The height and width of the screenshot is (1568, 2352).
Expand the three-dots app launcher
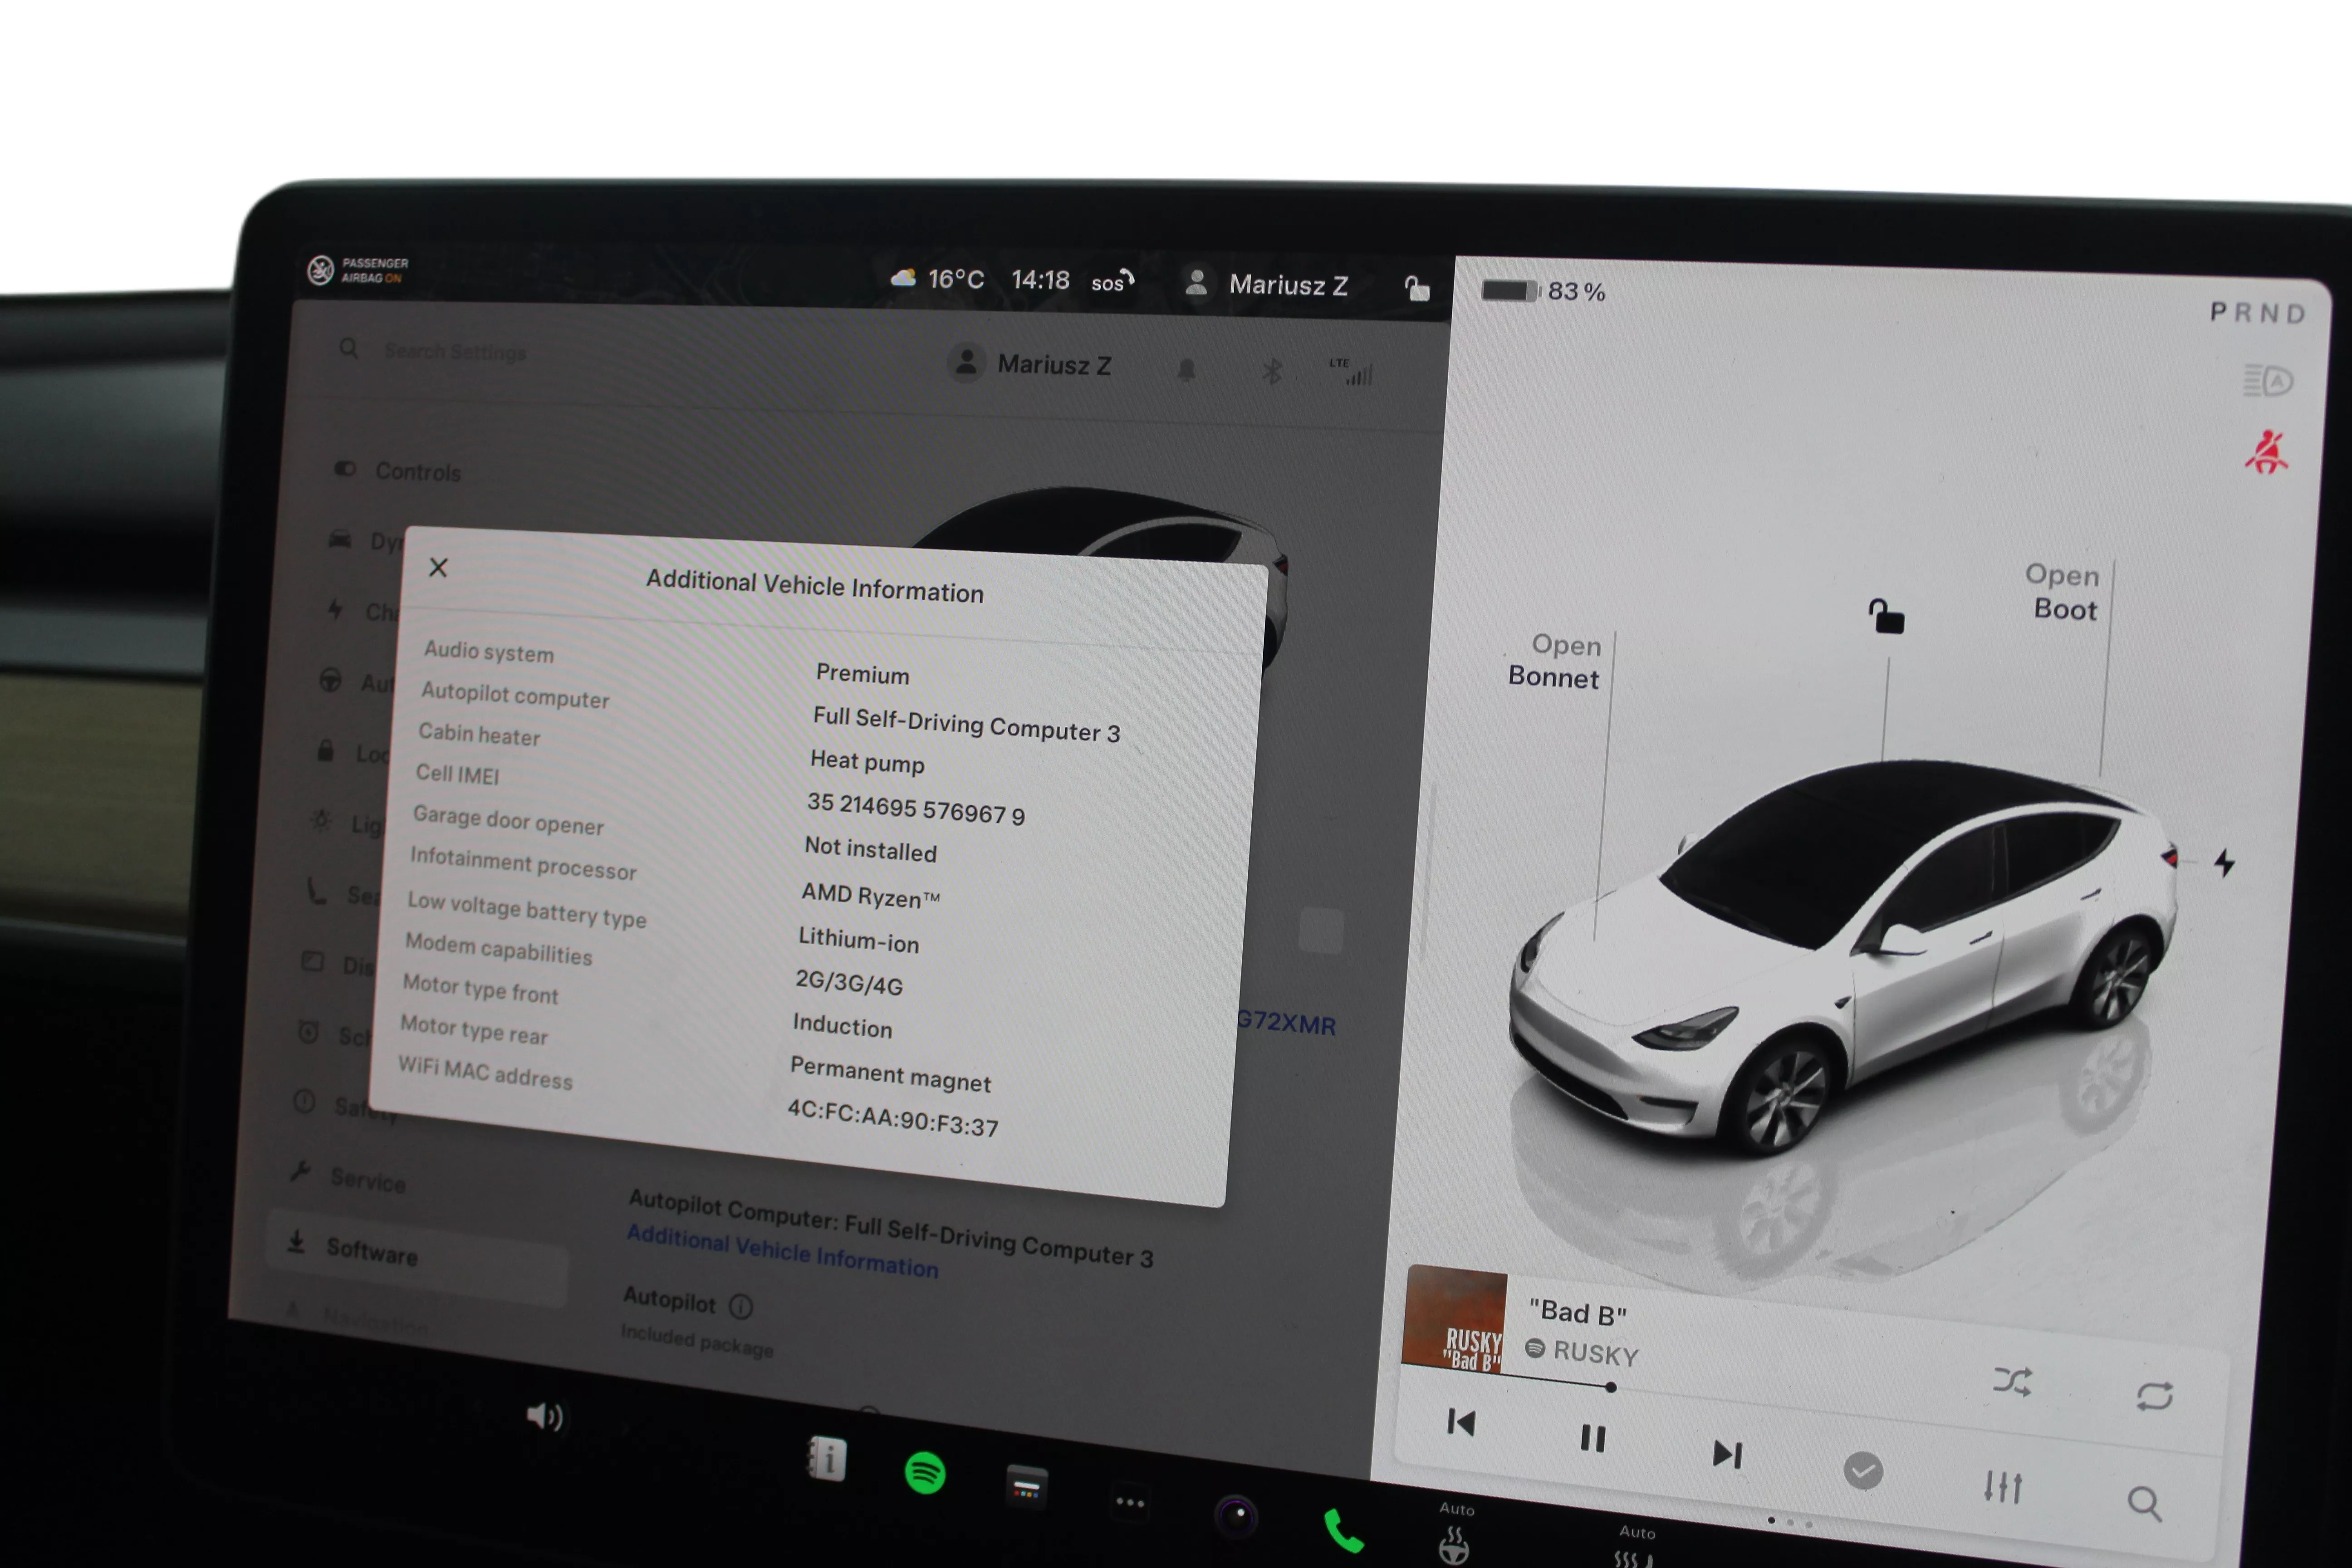point(1130,1502)
